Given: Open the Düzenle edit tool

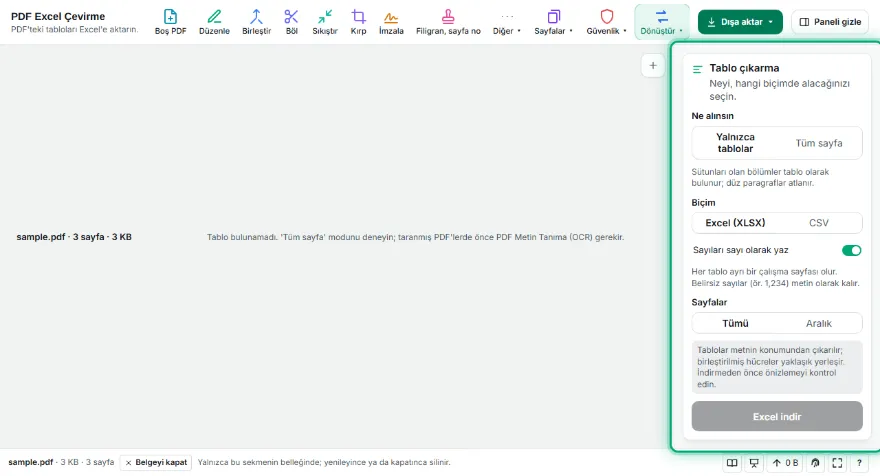Looking at the screenshot, I should pos(214,22).
